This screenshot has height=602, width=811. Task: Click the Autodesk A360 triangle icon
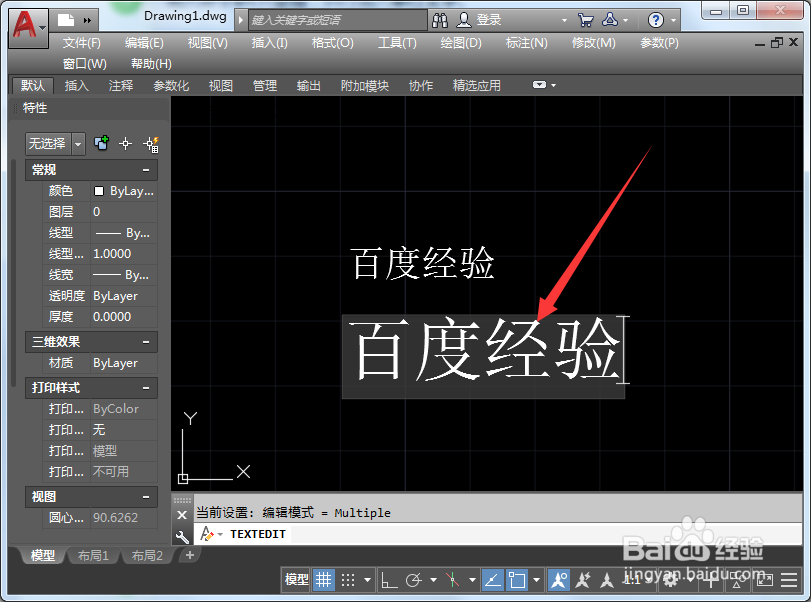click(x=610, y=20)
